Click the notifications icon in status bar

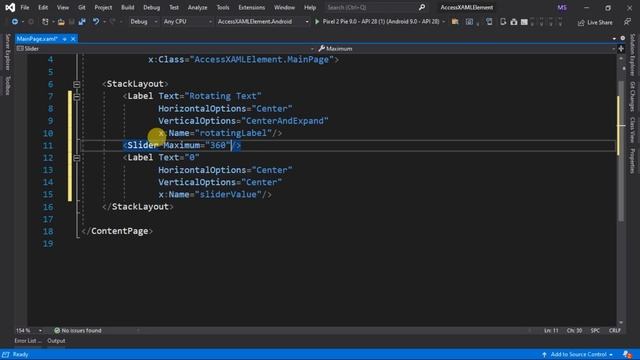coord(627,355)
